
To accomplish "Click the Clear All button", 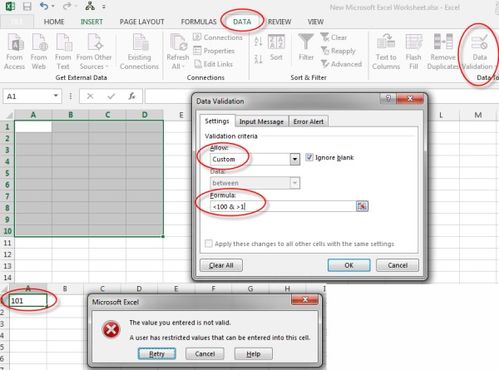I will [221, 265].
